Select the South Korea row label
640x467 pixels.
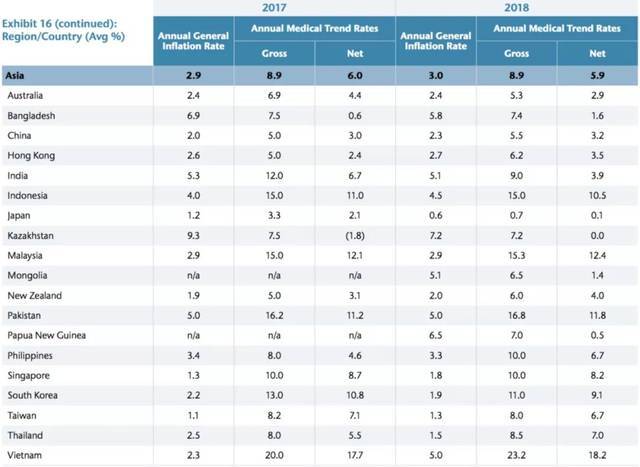click(31, 394)
